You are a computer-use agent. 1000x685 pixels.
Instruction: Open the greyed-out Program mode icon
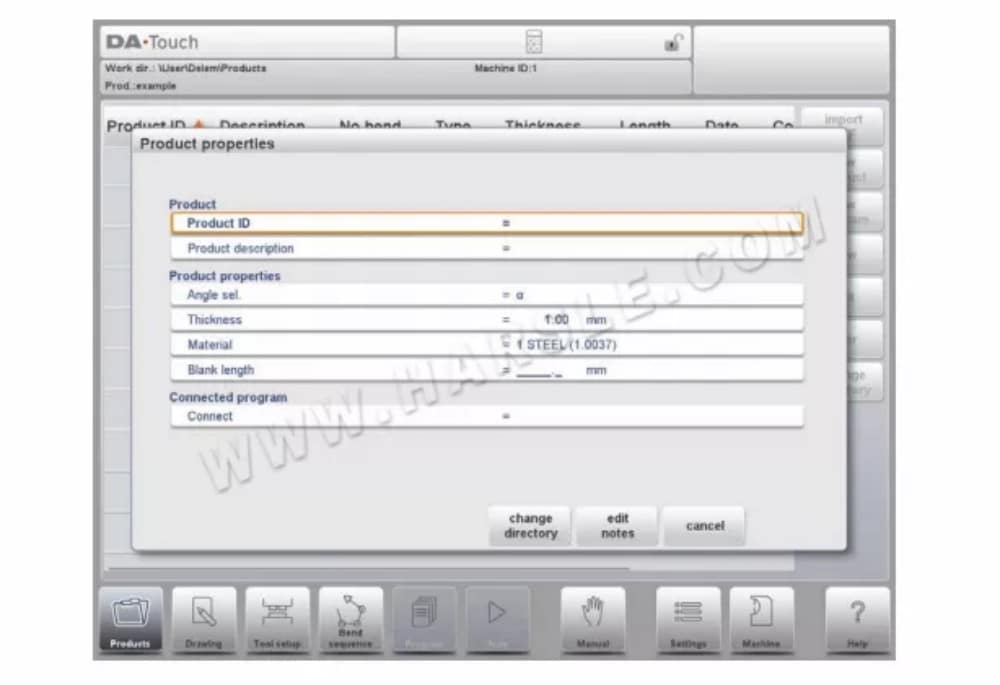(x=423, y=620)
